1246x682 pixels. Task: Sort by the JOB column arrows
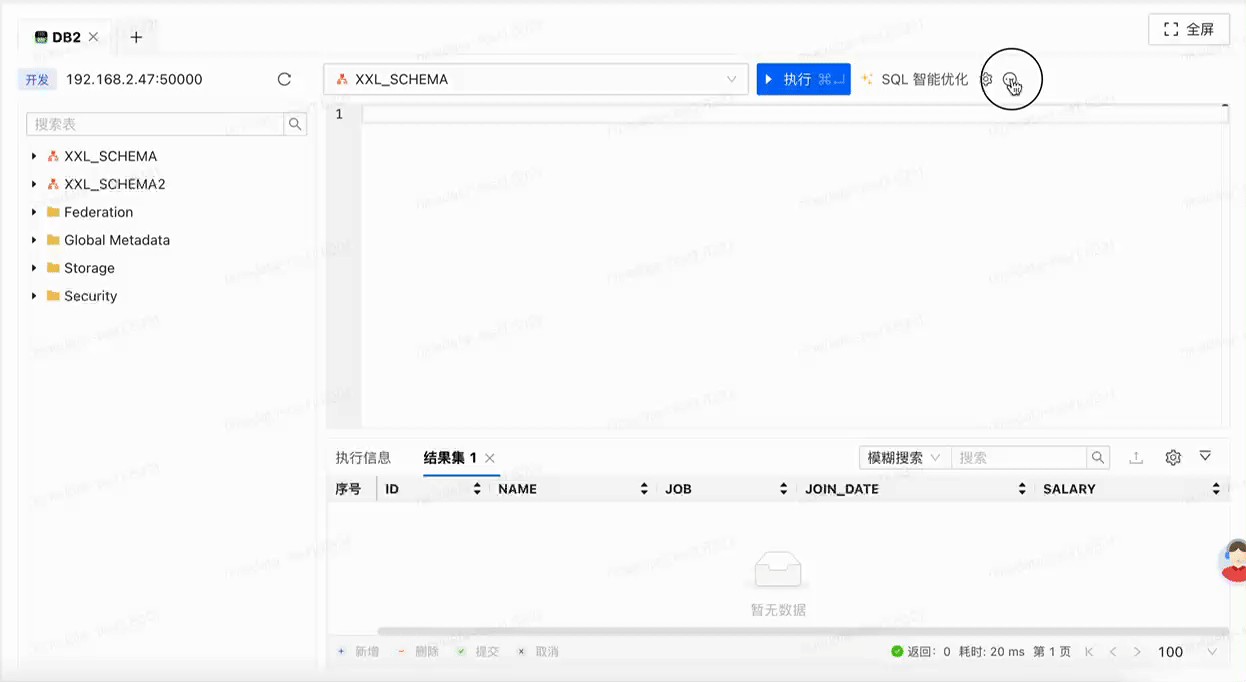pyautogui.click(x=784, y=489)
